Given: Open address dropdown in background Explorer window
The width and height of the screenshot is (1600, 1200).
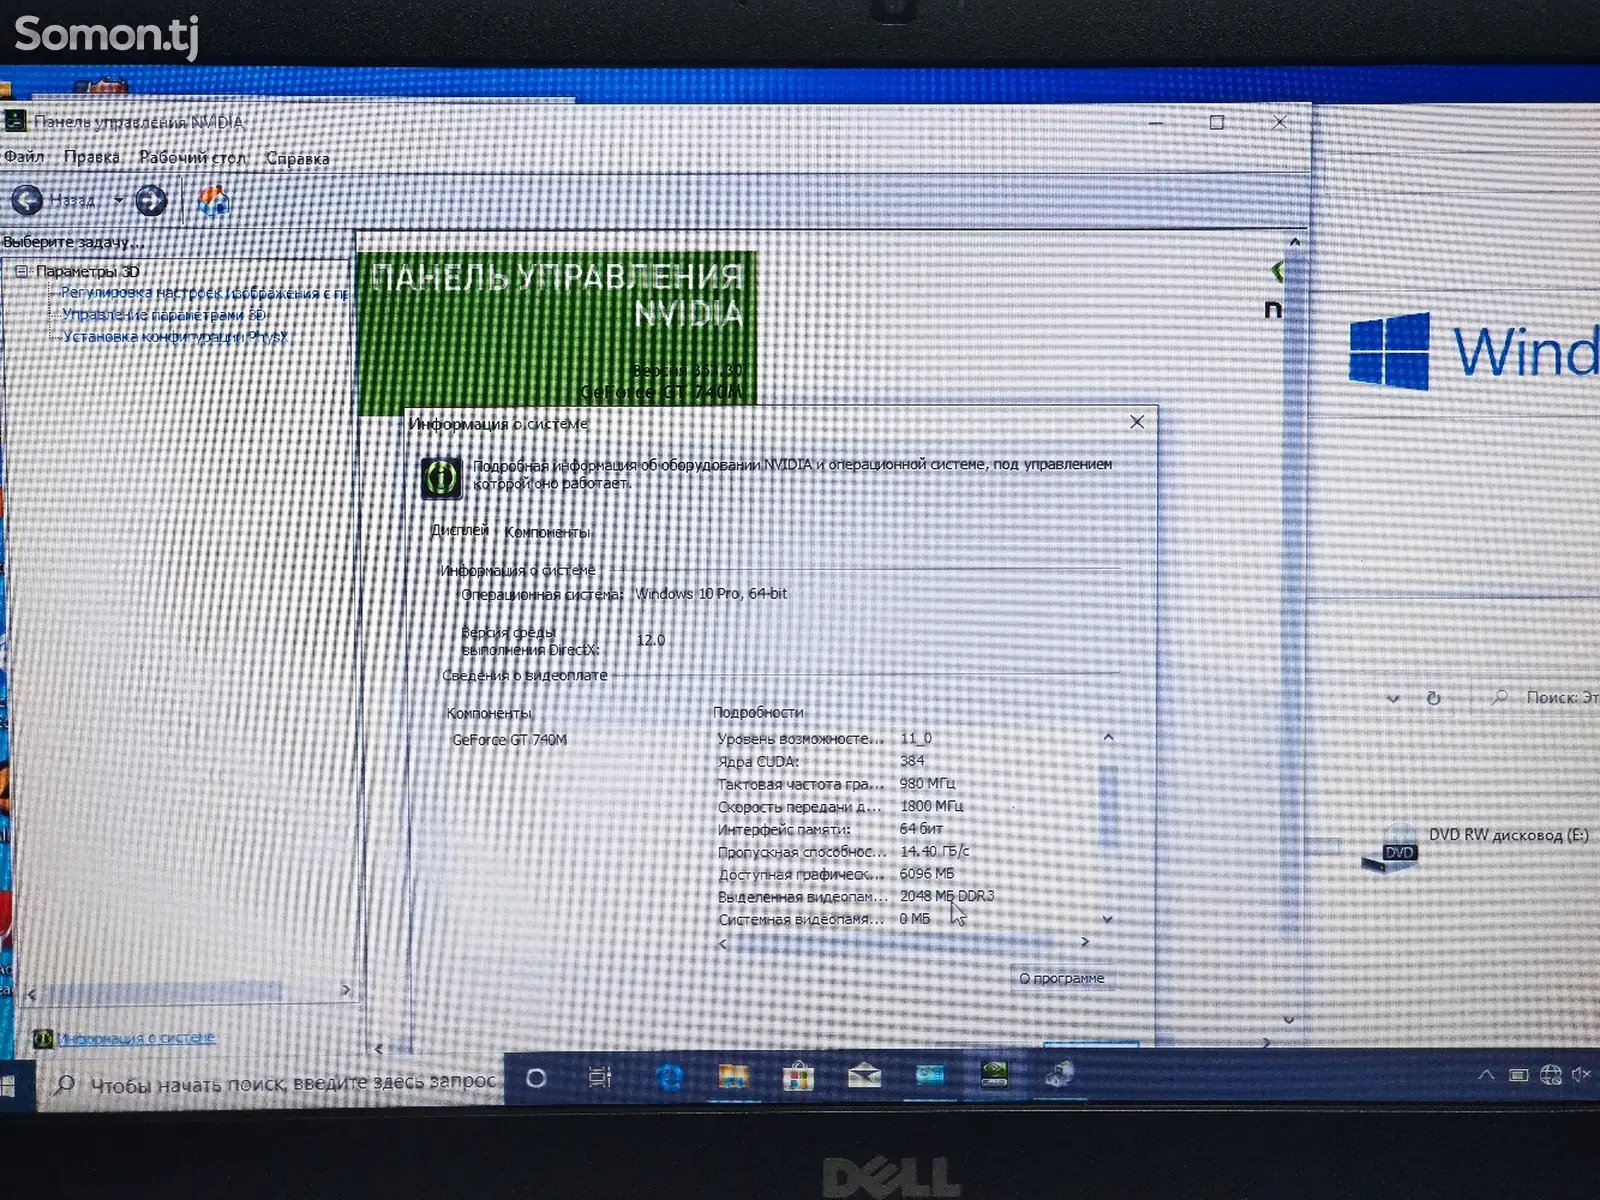Looking at the screenshot, I should pos(1393,699).
